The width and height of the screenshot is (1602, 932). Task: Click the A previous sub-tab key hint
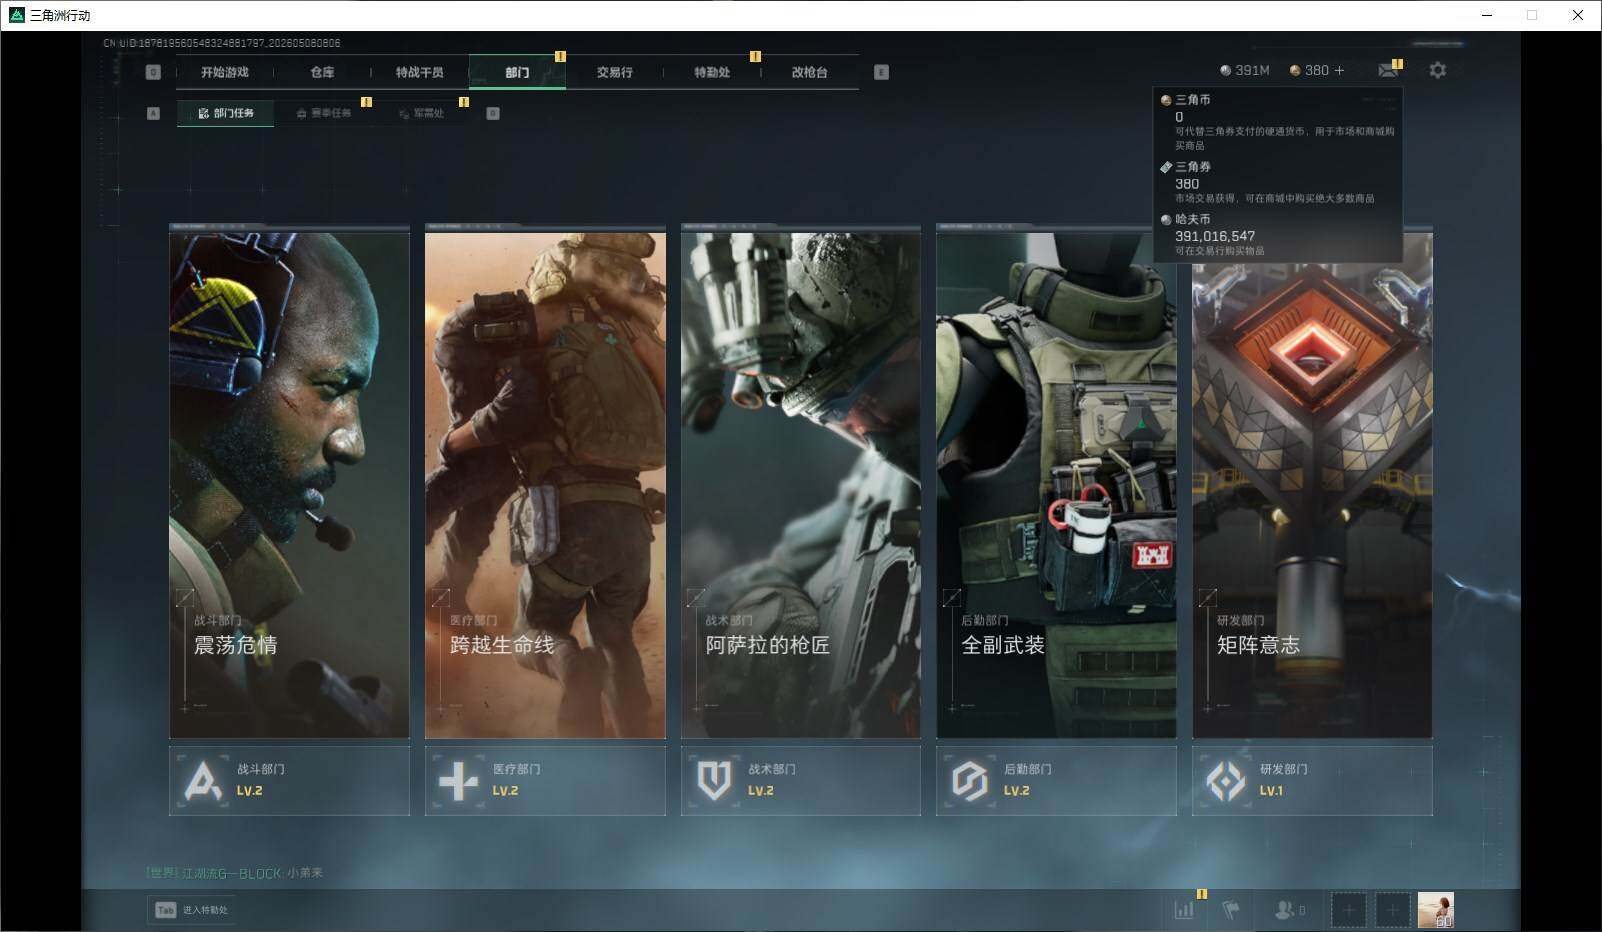tap(153, 113)
